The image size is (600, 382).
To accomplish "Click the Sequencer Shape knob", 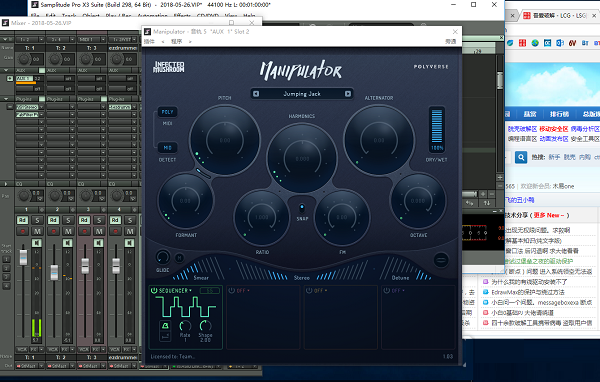I will click(205, 326).
